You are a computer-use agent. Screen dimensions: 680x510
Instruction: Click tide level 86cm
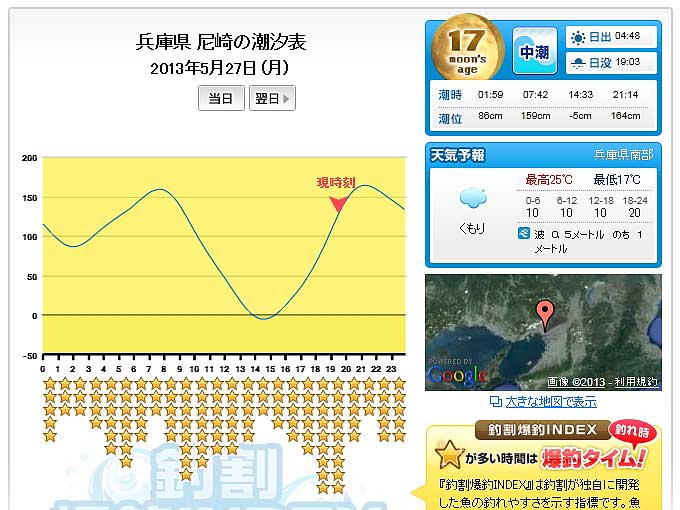click(x=490, y=116)
